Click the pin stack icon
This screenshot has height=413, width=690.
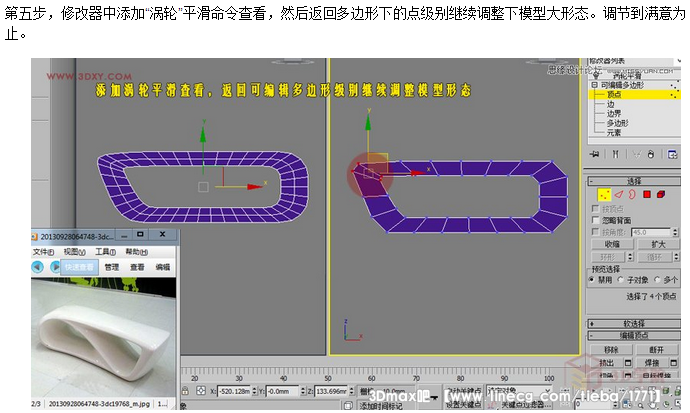(x=595, y=154)
